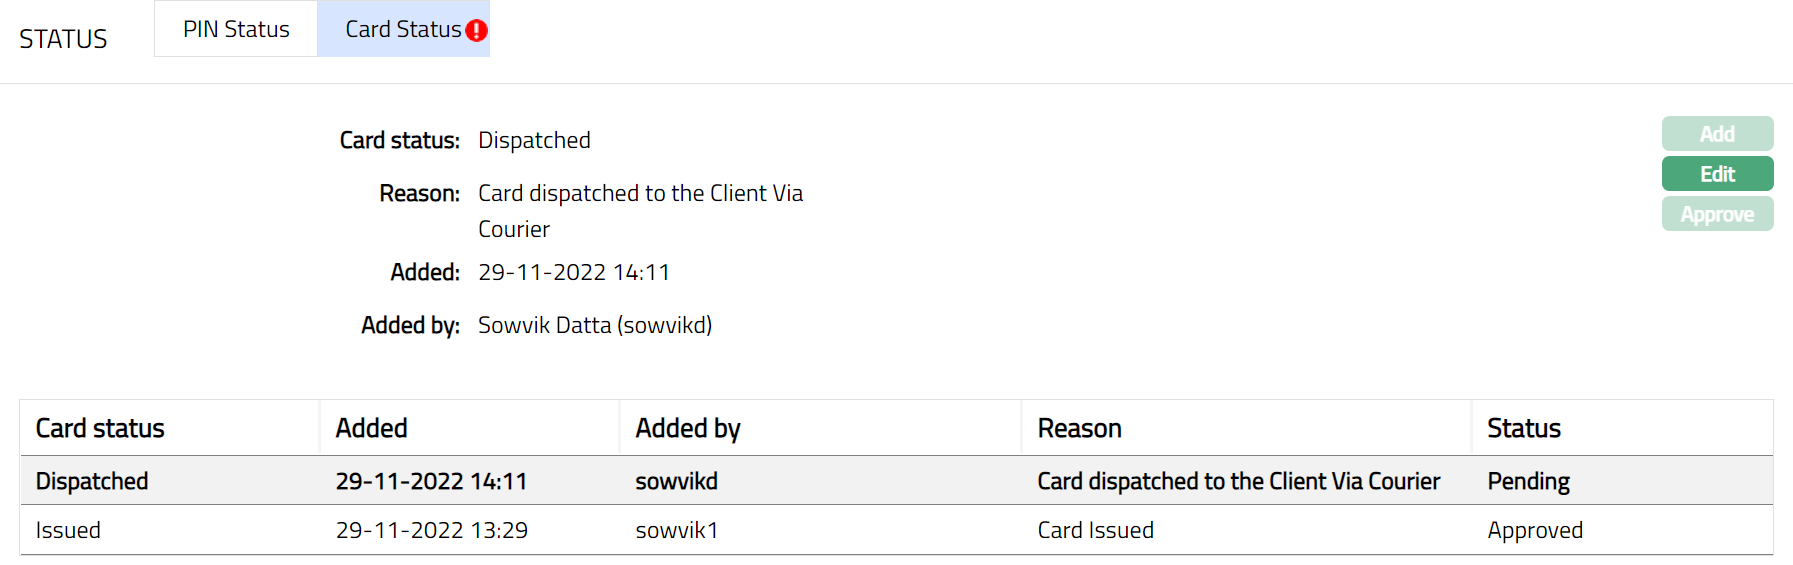
Task: Switch to the PIN Status tab
Action: coord(236,29)
